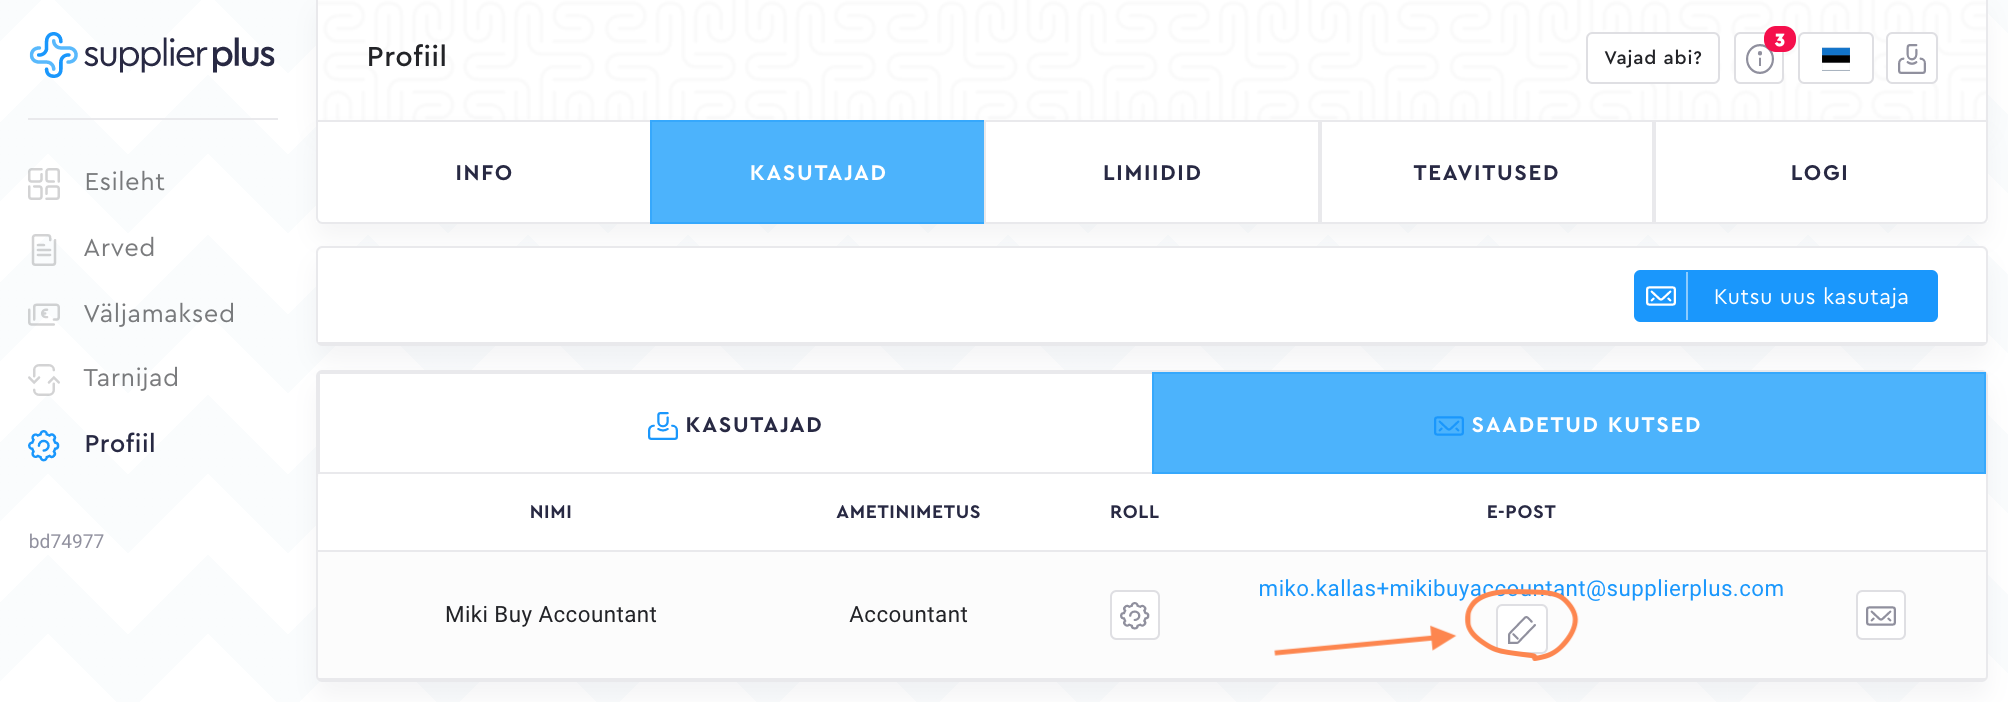The height and width of the screenshot is (702, 2008).
Task: Go to Esileht in the sidebar
Action: (x=124, y=182)
